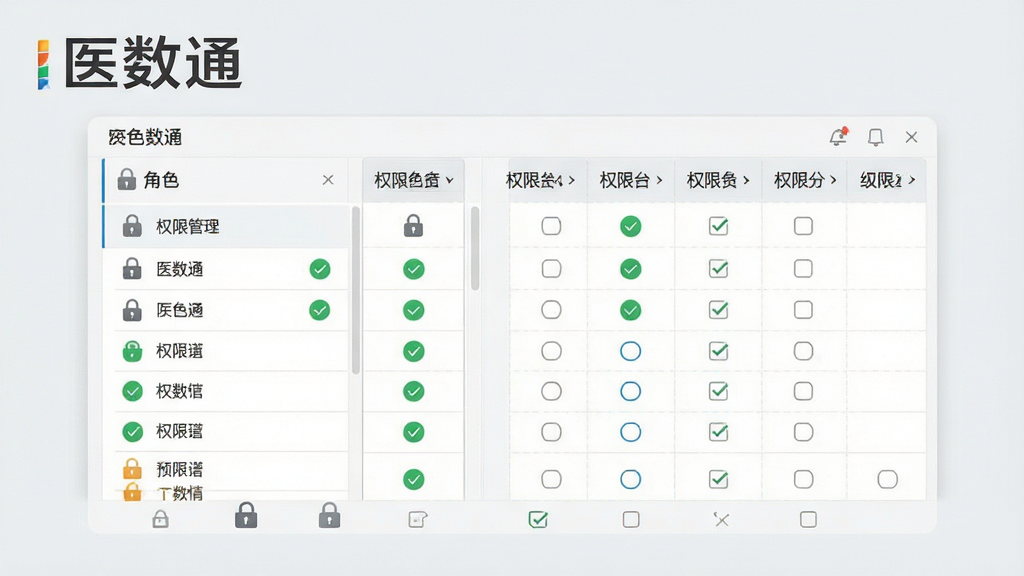Click the plain bell icon in title bar

[x=875, y=137]
